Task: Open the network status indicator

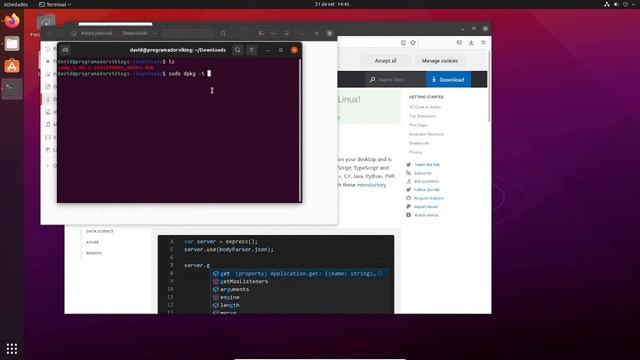Action: 607,4
